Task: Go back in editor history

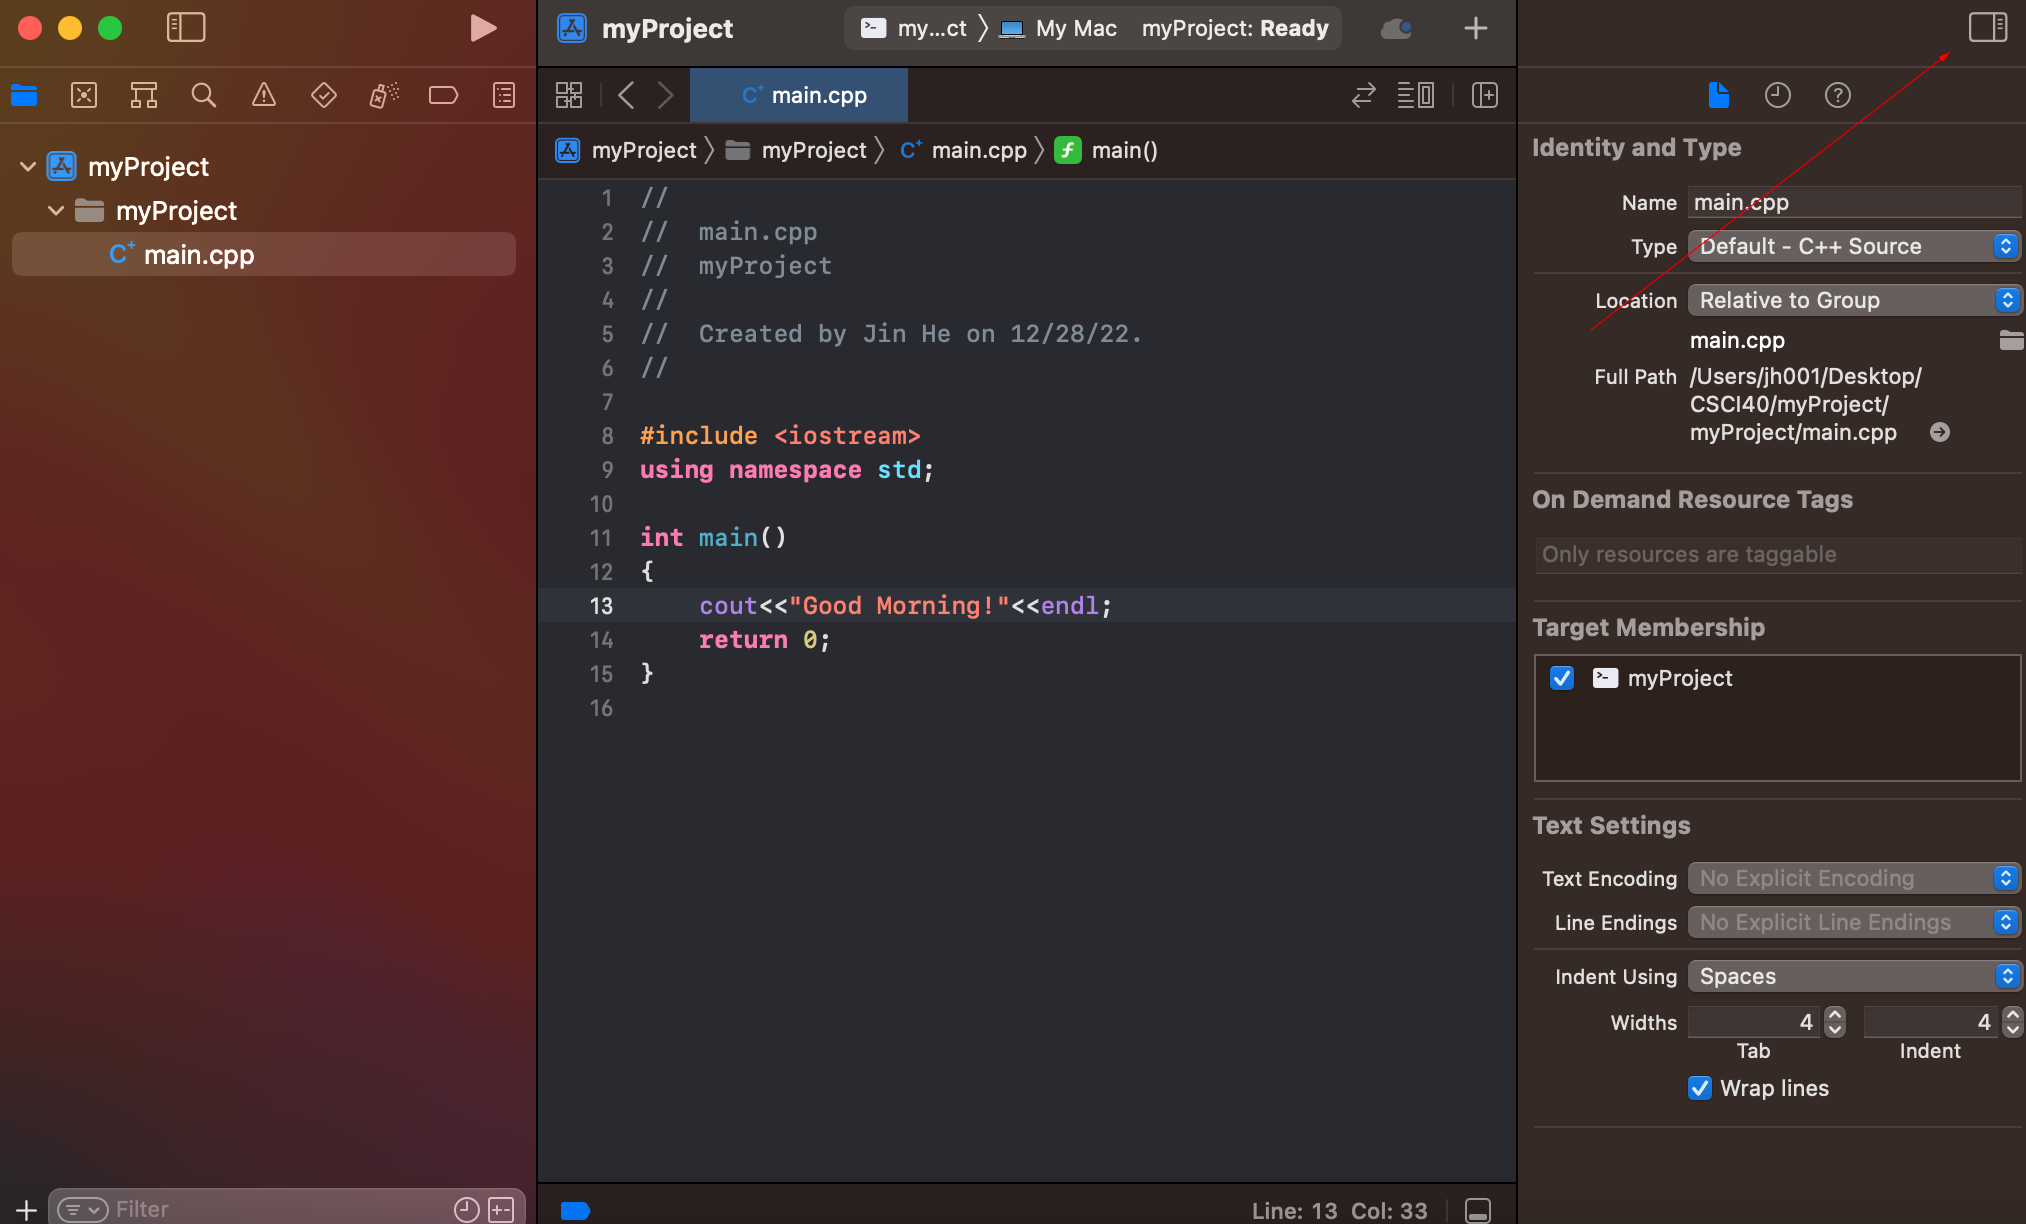Action: coord(626,95)
